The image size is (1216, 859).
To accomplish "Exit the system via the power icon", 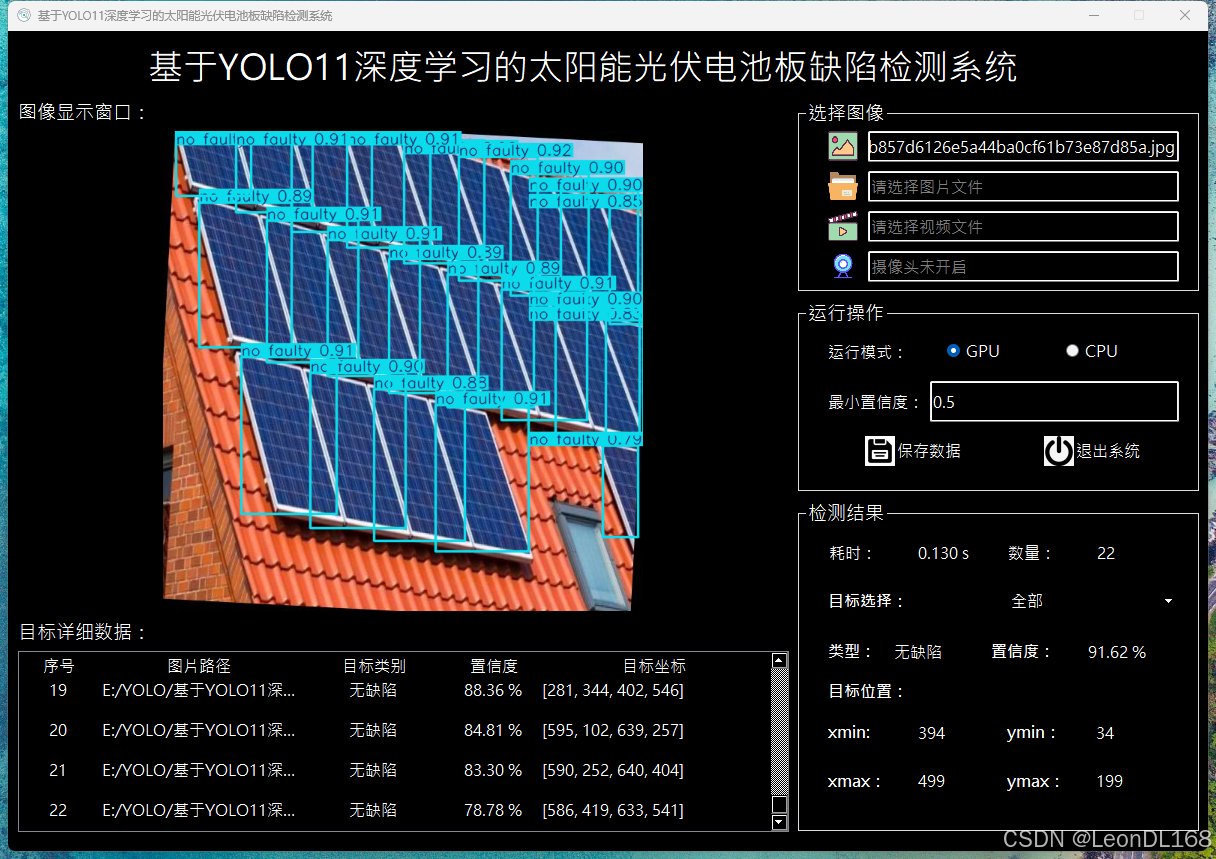I will pyautogui.click(x=1058, y=450).
